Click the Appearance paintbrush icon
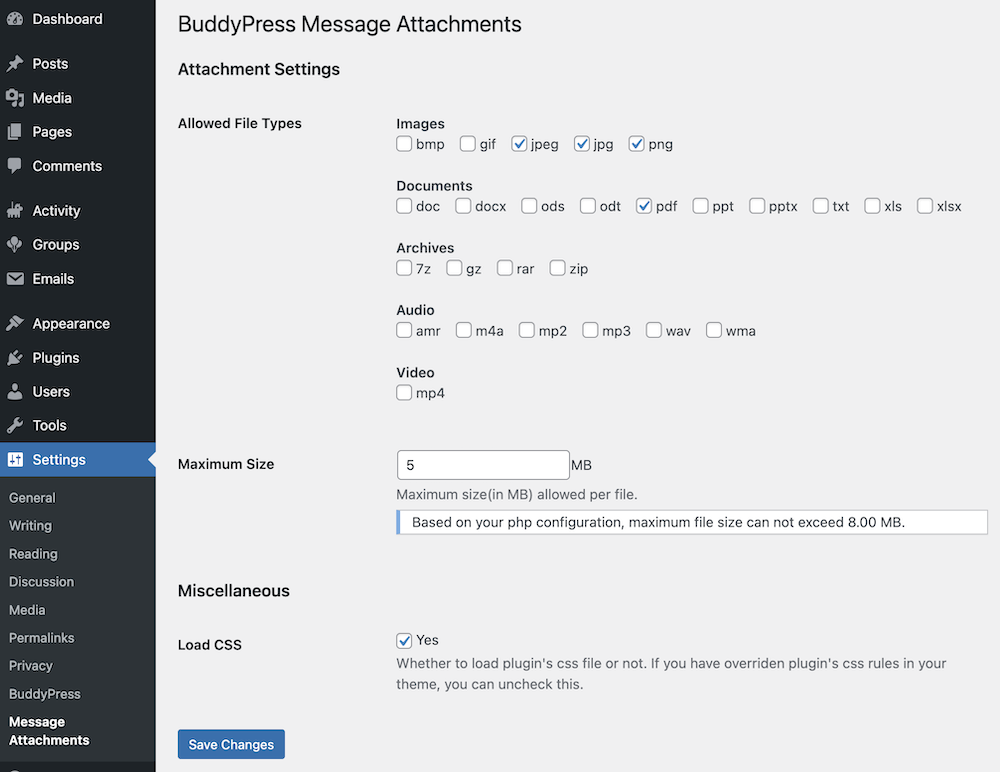The width and height of the screenshot is (1000, 772). tap(15, 323)
